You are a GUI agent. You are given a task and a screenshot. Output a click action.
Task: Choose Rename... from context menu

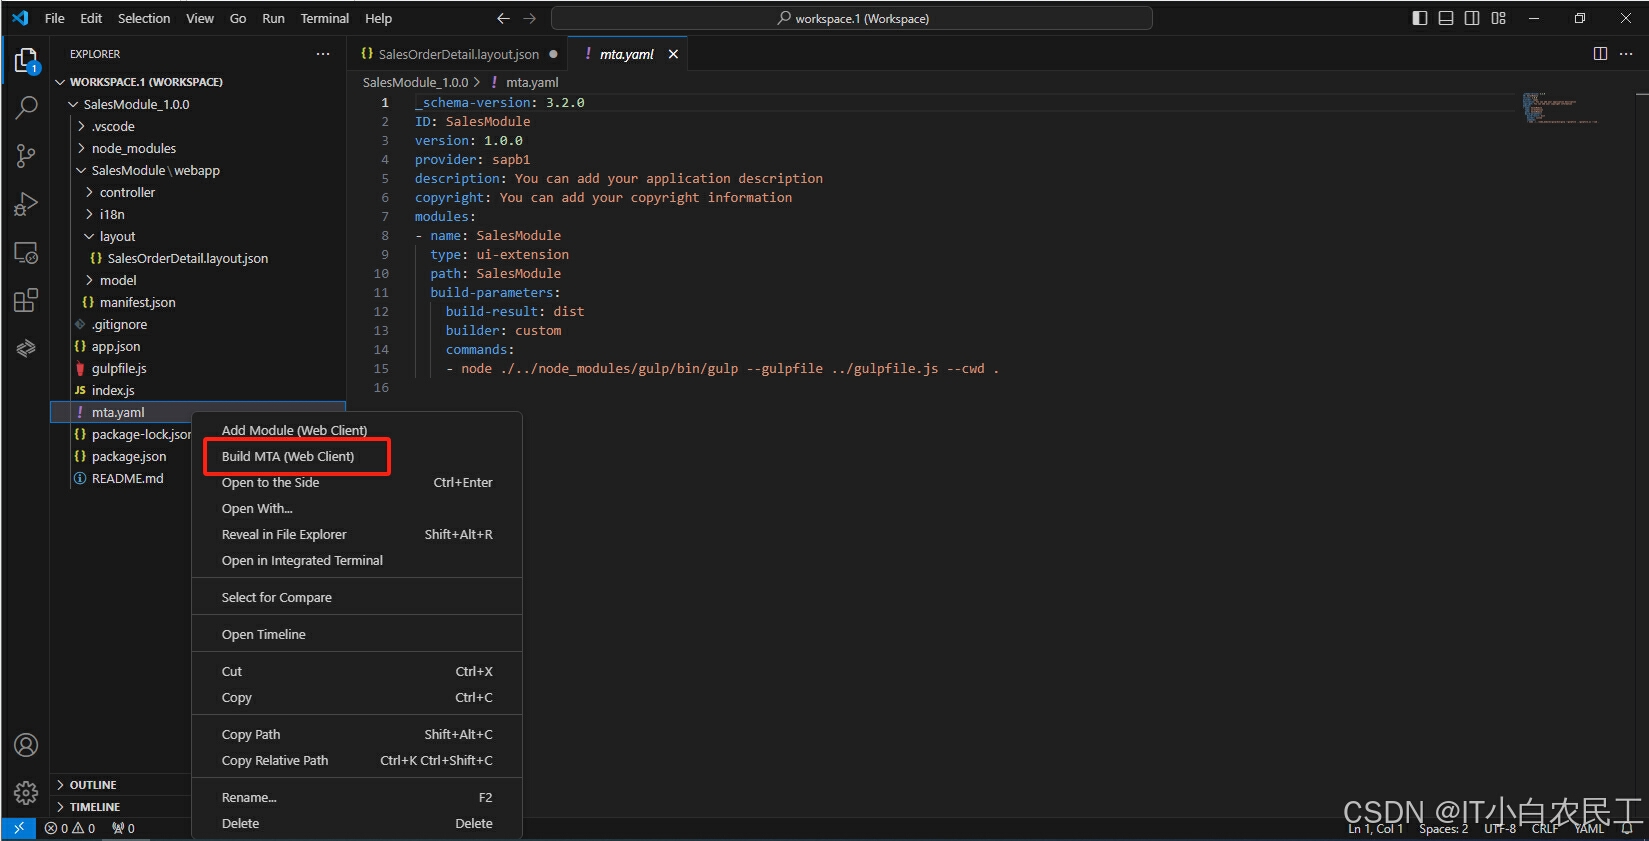(x=357, y=797)
